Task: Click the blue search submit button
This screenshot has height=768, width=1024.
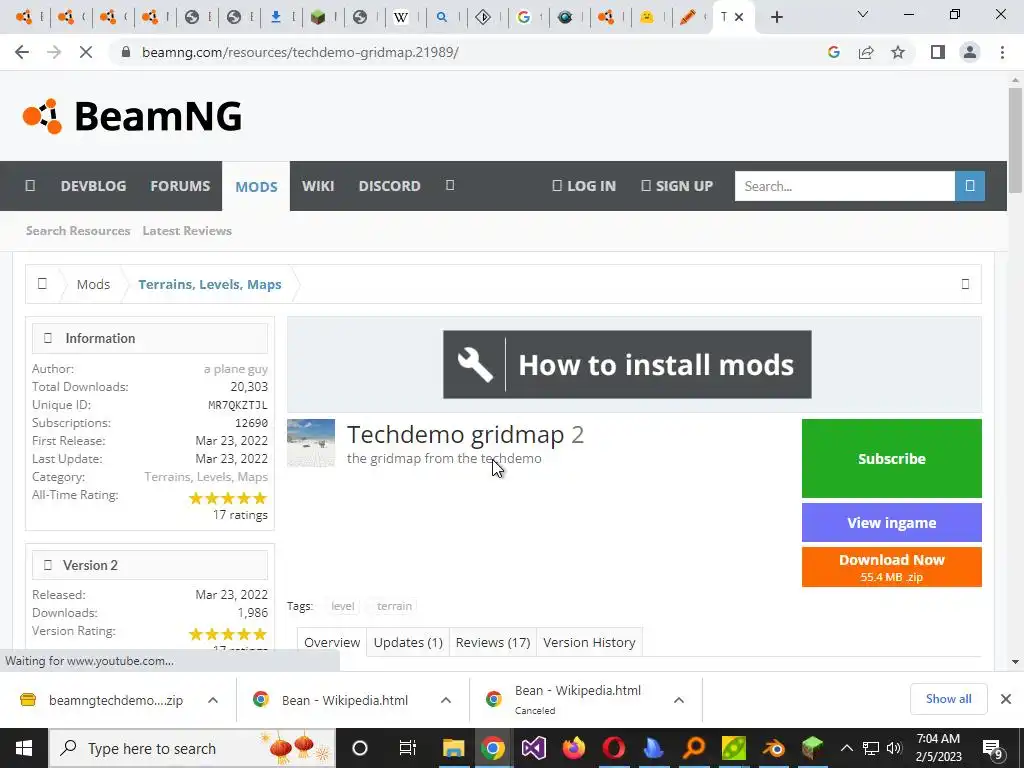Action: tap(970, 186)
